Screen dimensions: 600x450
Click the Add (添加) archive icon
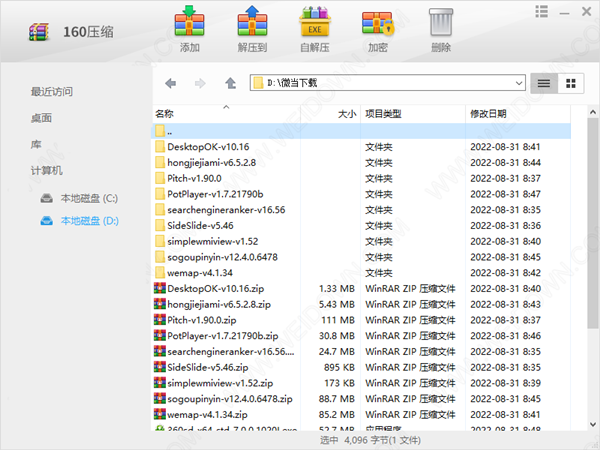click(x=189, y=22)
